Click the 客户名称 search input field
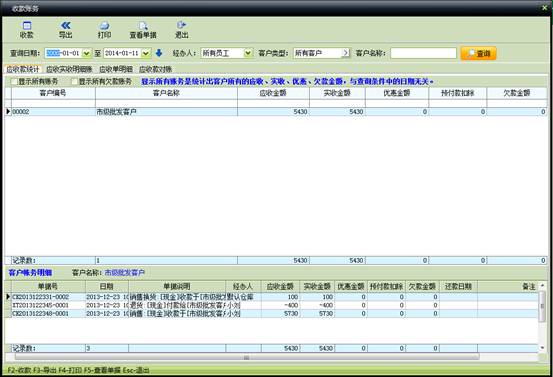The image size is (553, 377). [x=424, y=53]
